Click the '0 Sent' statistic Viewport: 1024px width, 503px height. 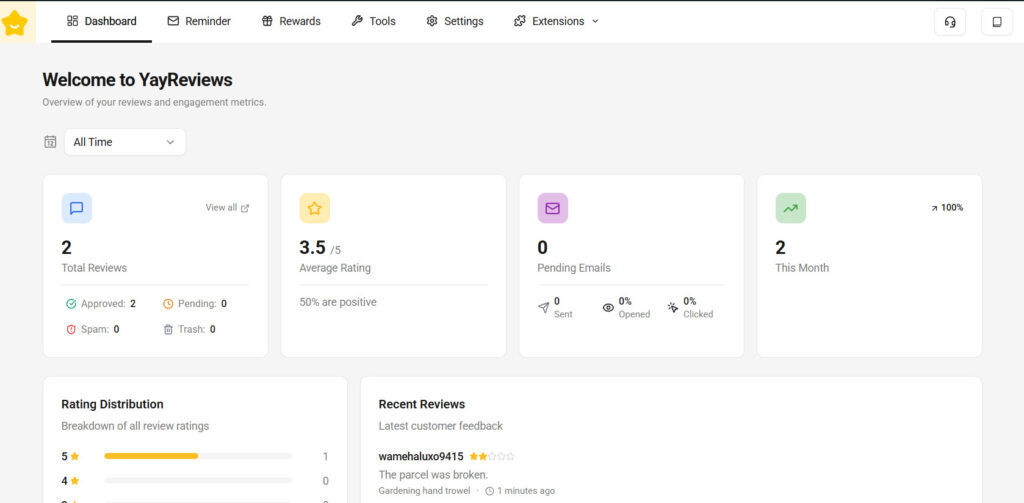555,308
